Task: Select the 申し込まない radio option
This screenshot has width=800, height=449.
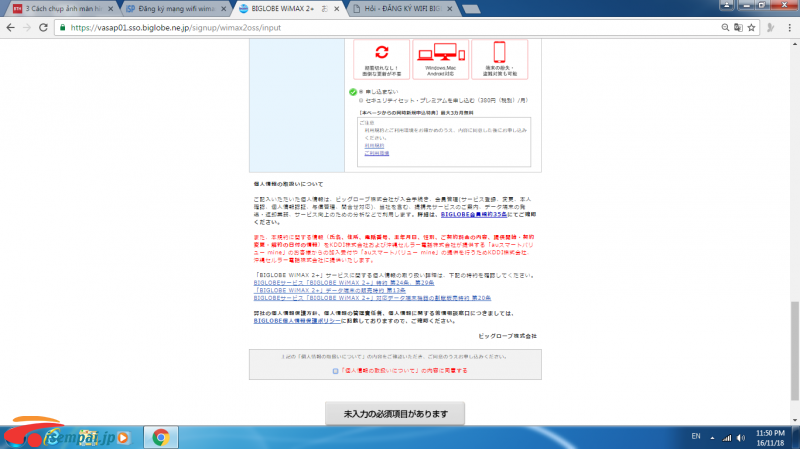Action: (x=360, y=92)
